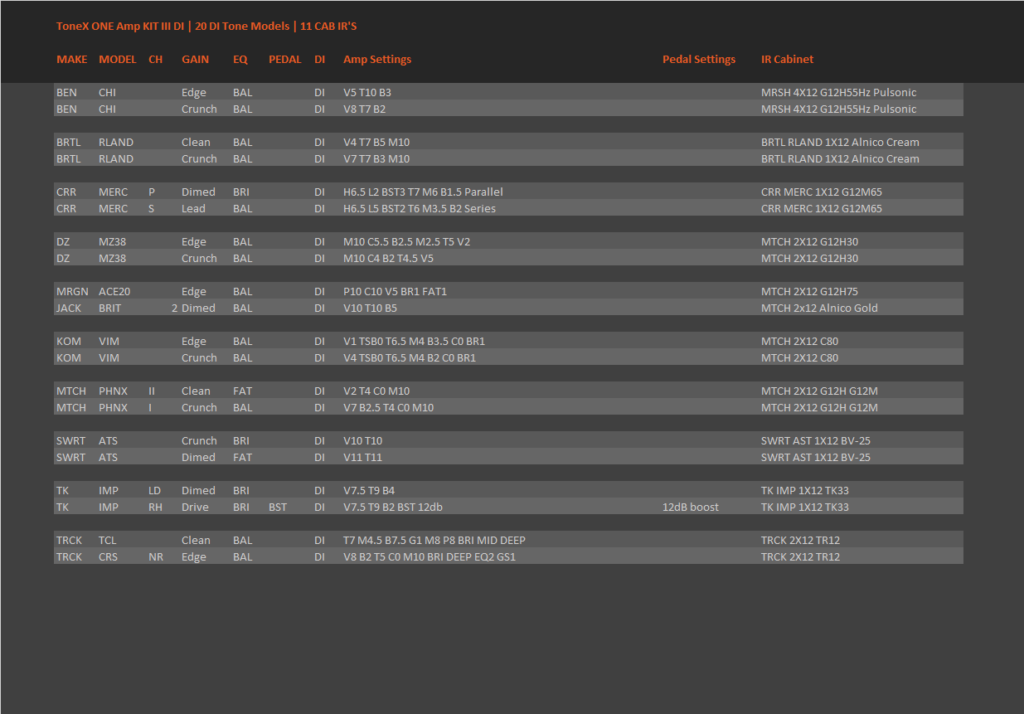Viewport: 1024px width, 714px height.
Task: Select cell 'V7.5 T9 B4'
Action: pyautogui.click(x=369, y=491)
